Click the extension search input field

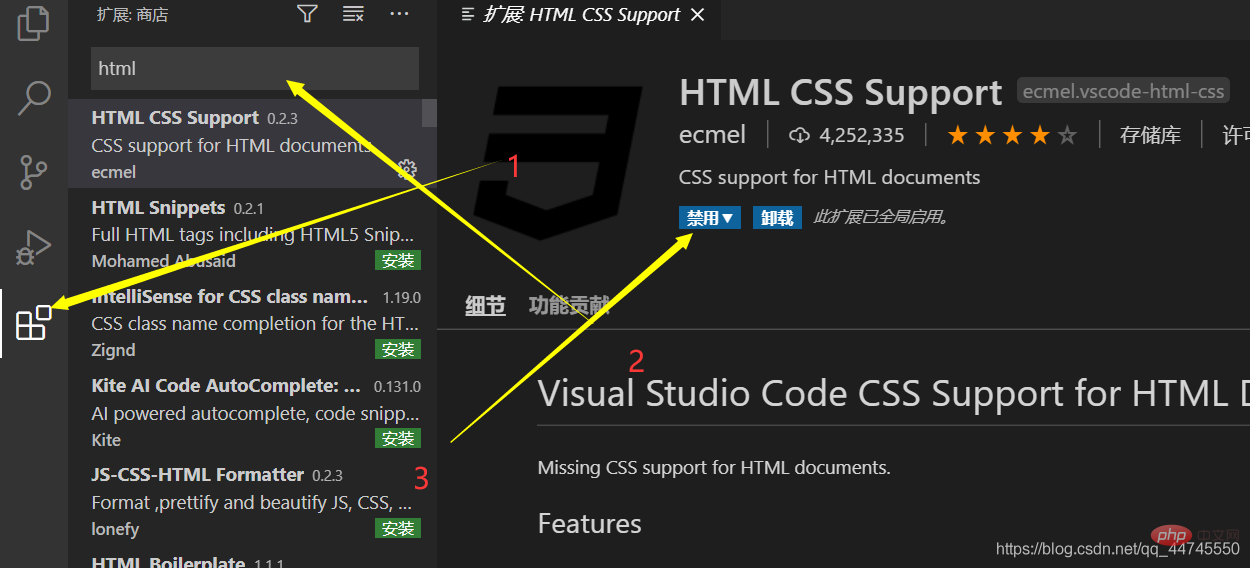[x=254, y=69]
